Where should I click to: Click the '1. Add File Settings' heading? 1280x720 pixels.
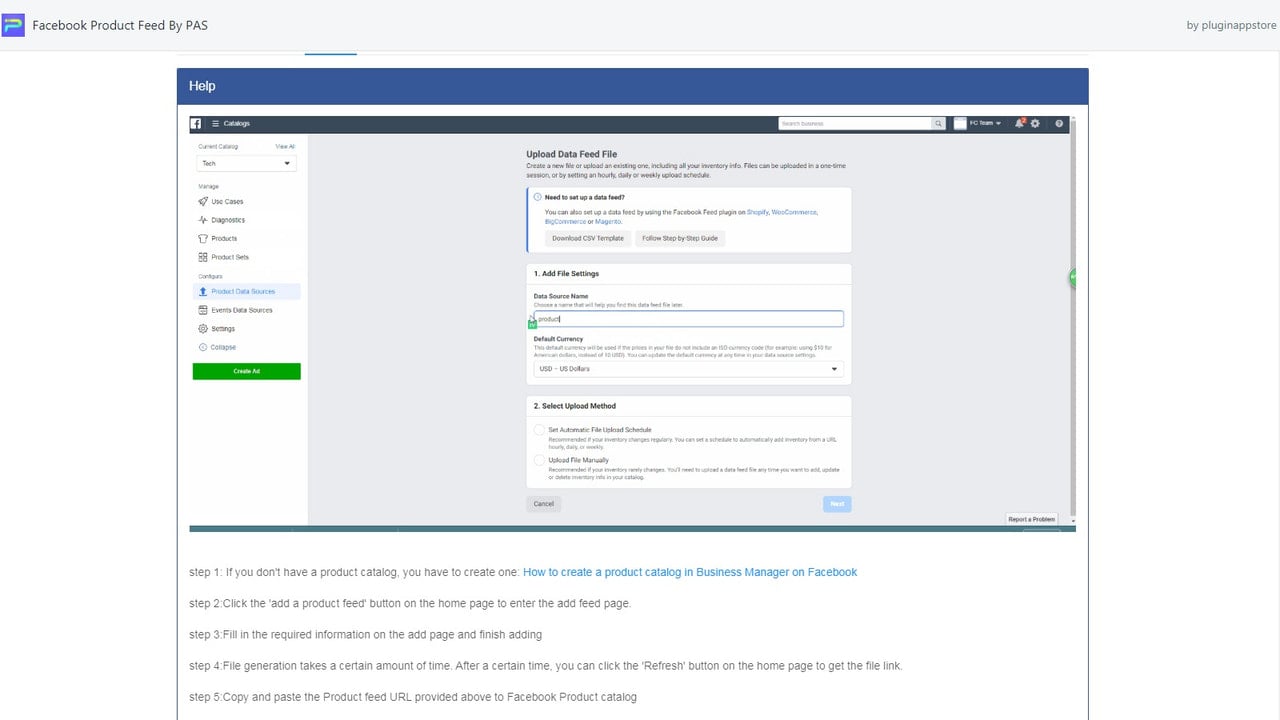coord(567,273)
